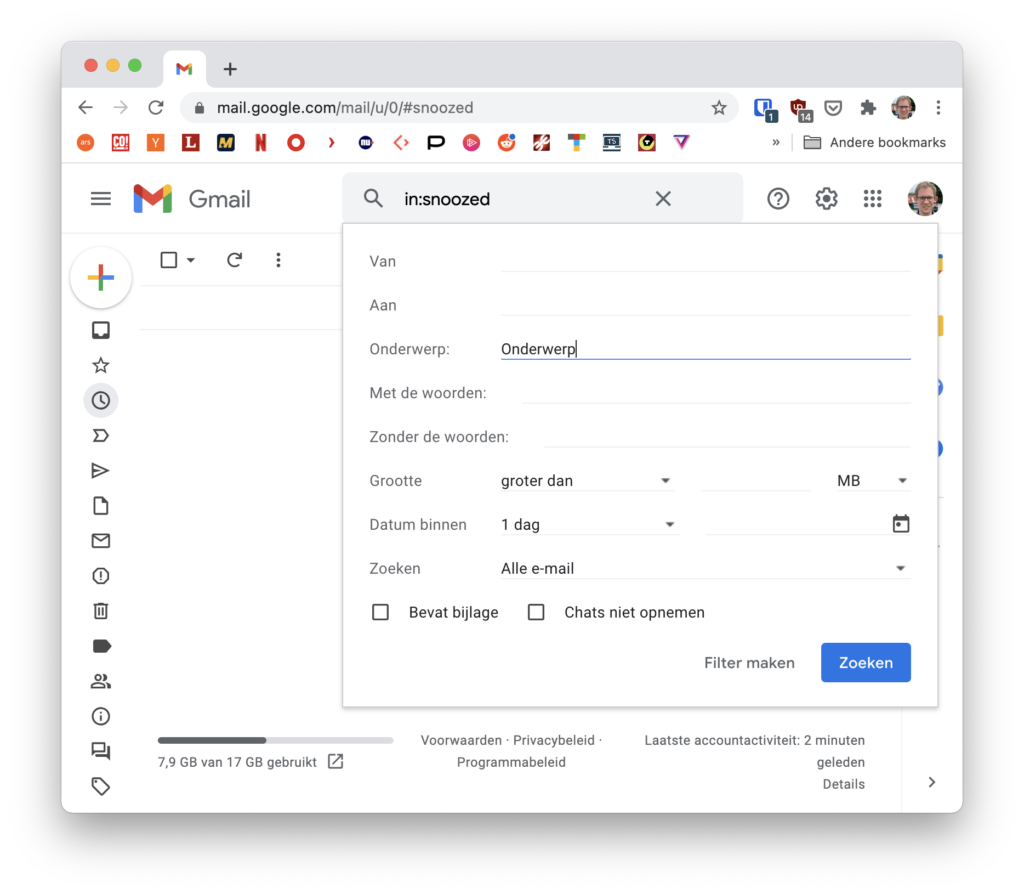Click into the Onderwerp field
This screenshot has height=894, width=1024.
click(705, 349)
